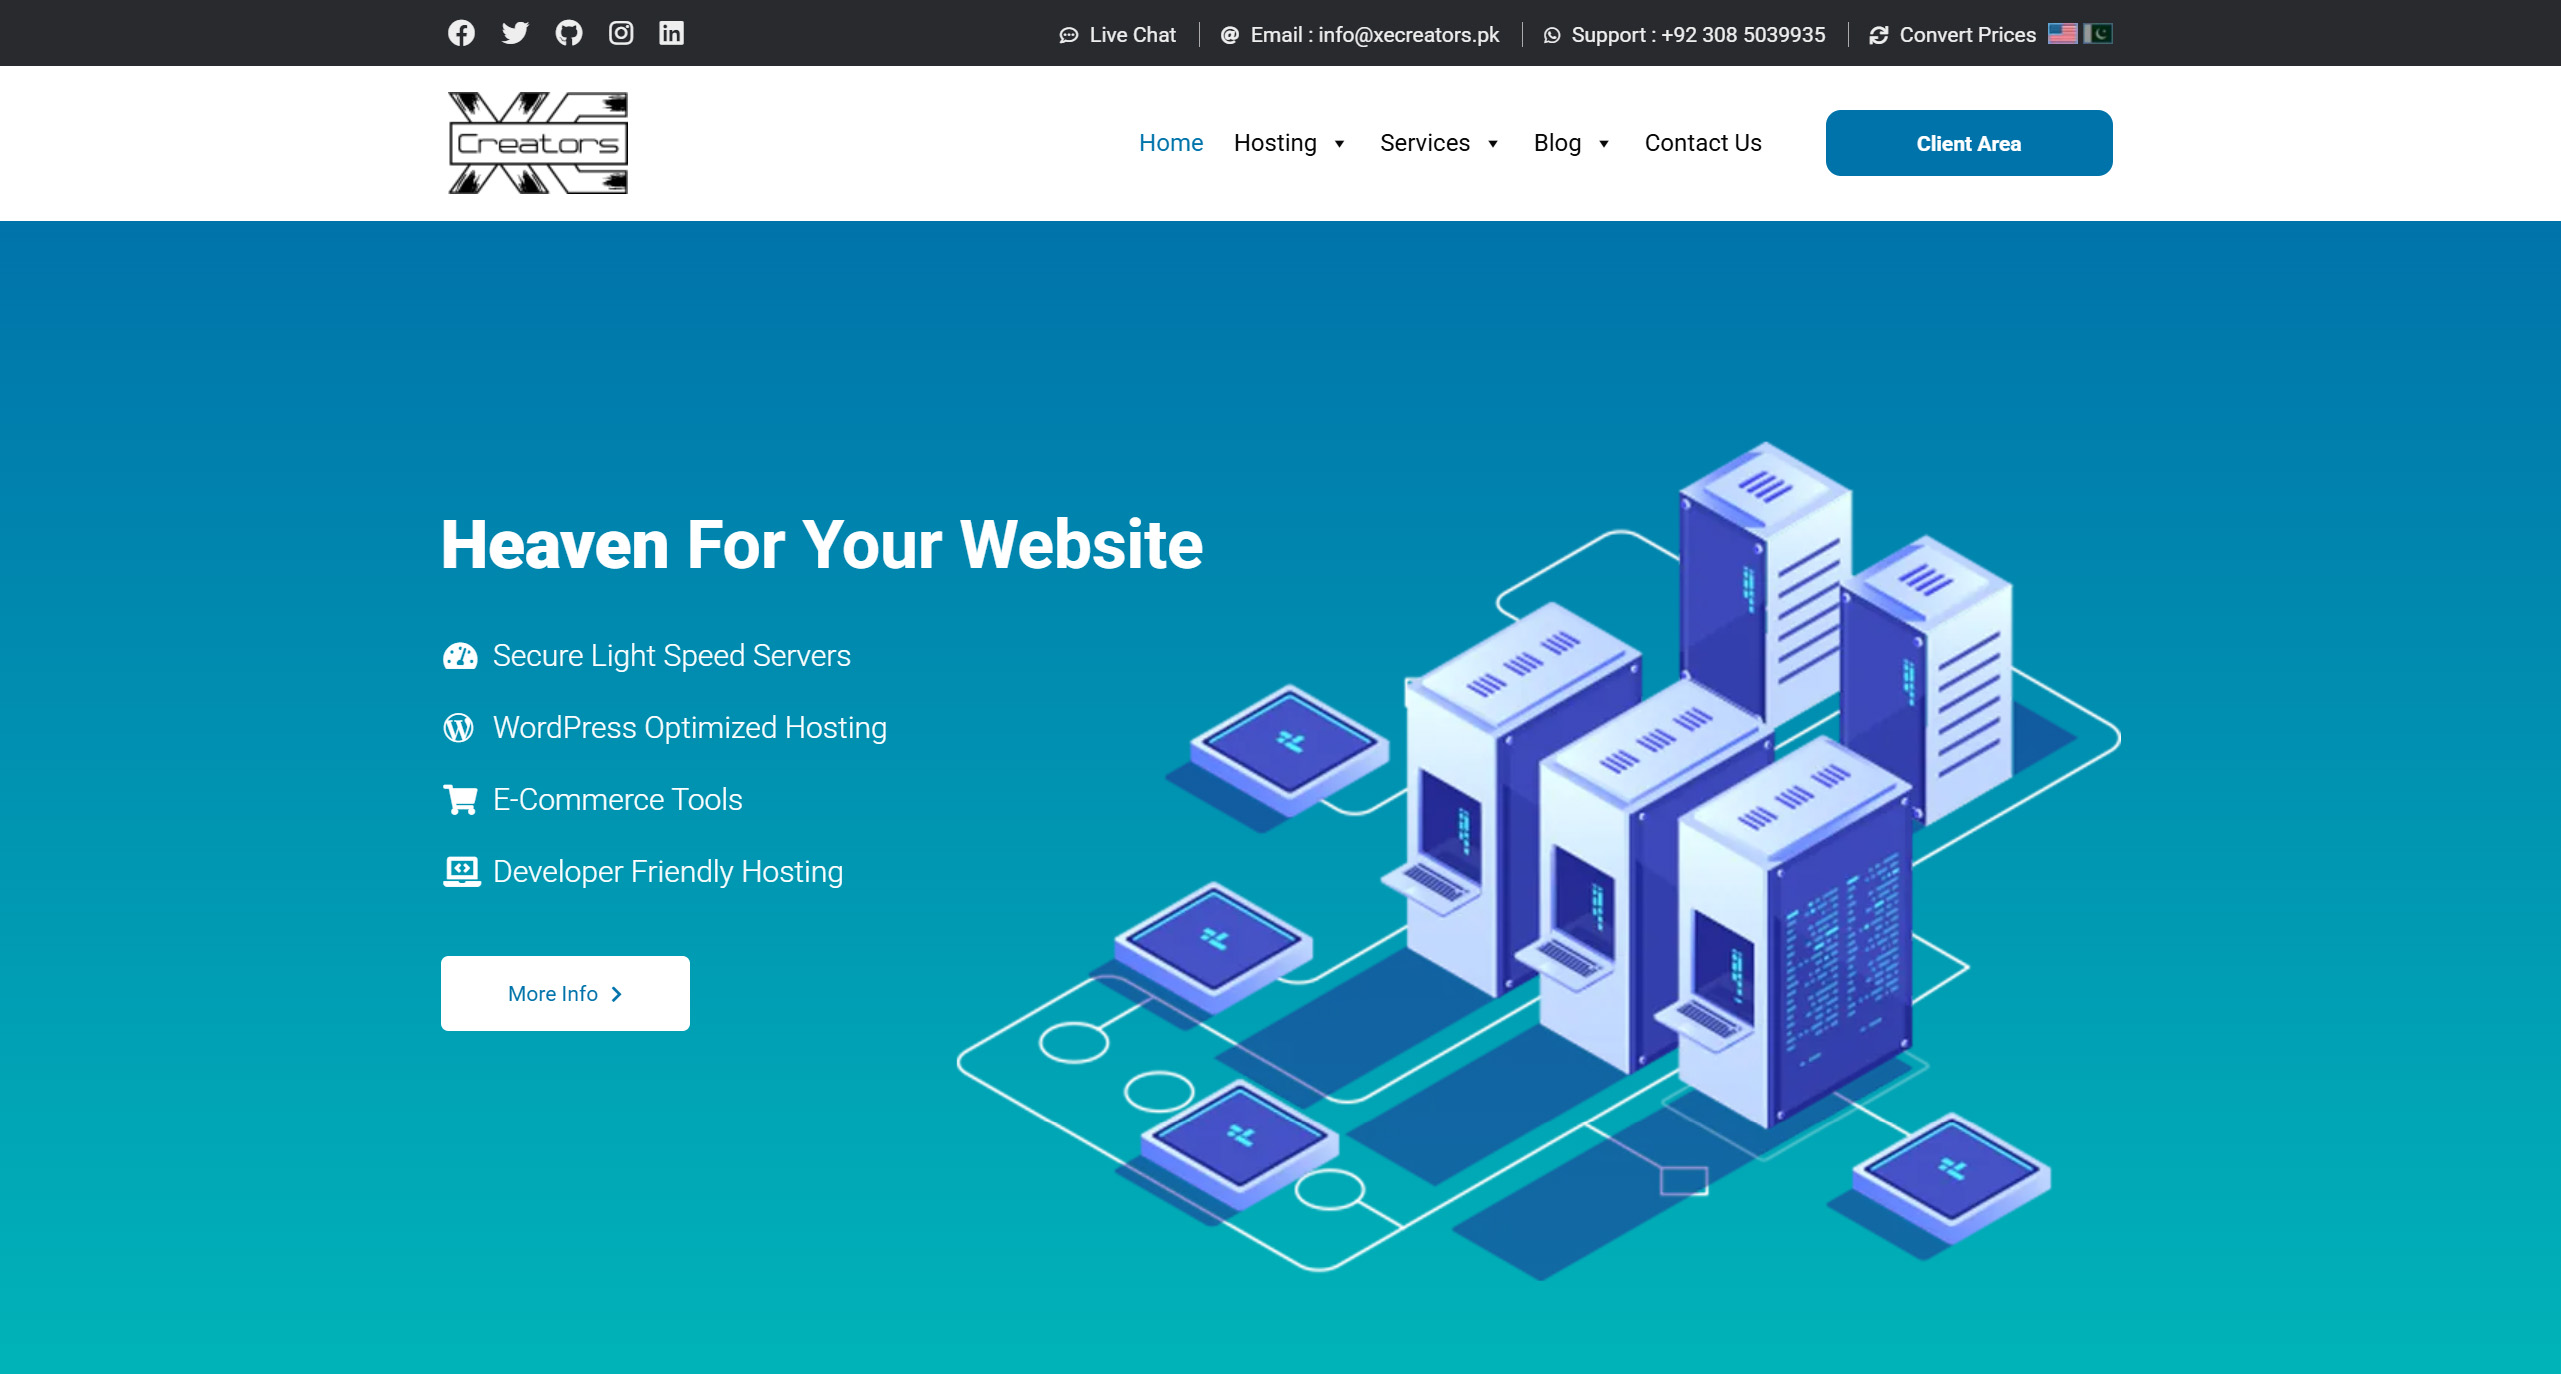Click the Client Area button

[1968, 143]
